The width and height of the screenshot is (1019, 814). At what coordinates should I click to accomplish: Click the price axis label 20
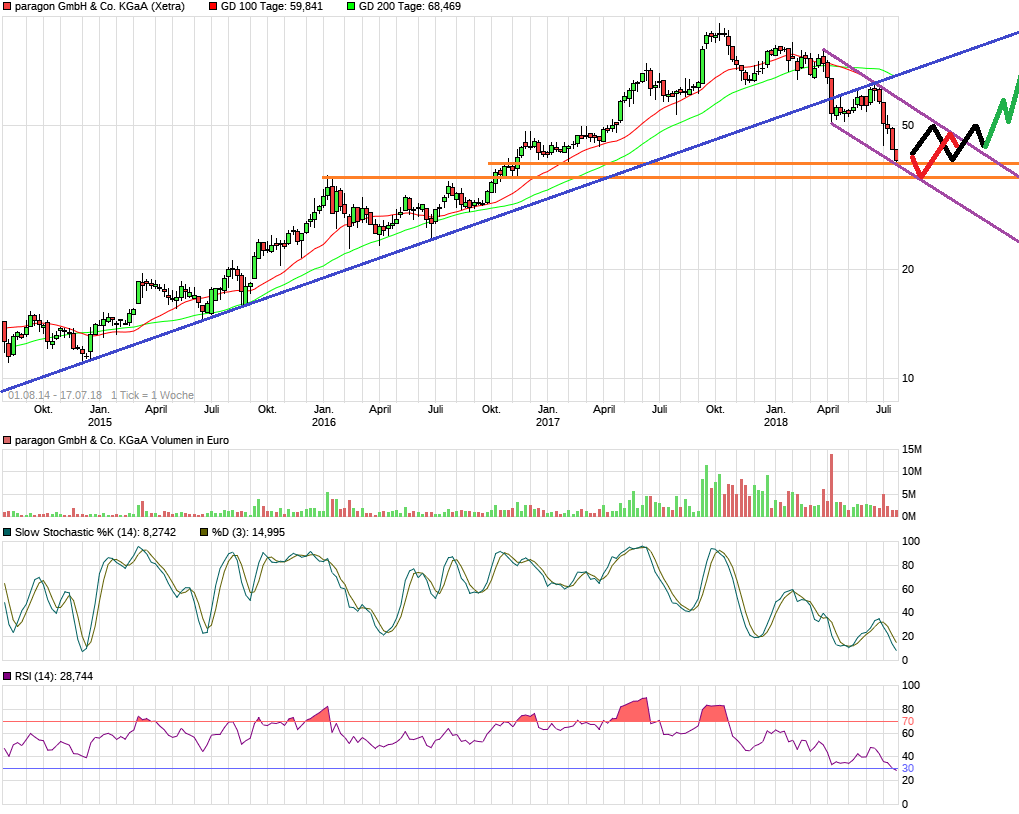908,270
